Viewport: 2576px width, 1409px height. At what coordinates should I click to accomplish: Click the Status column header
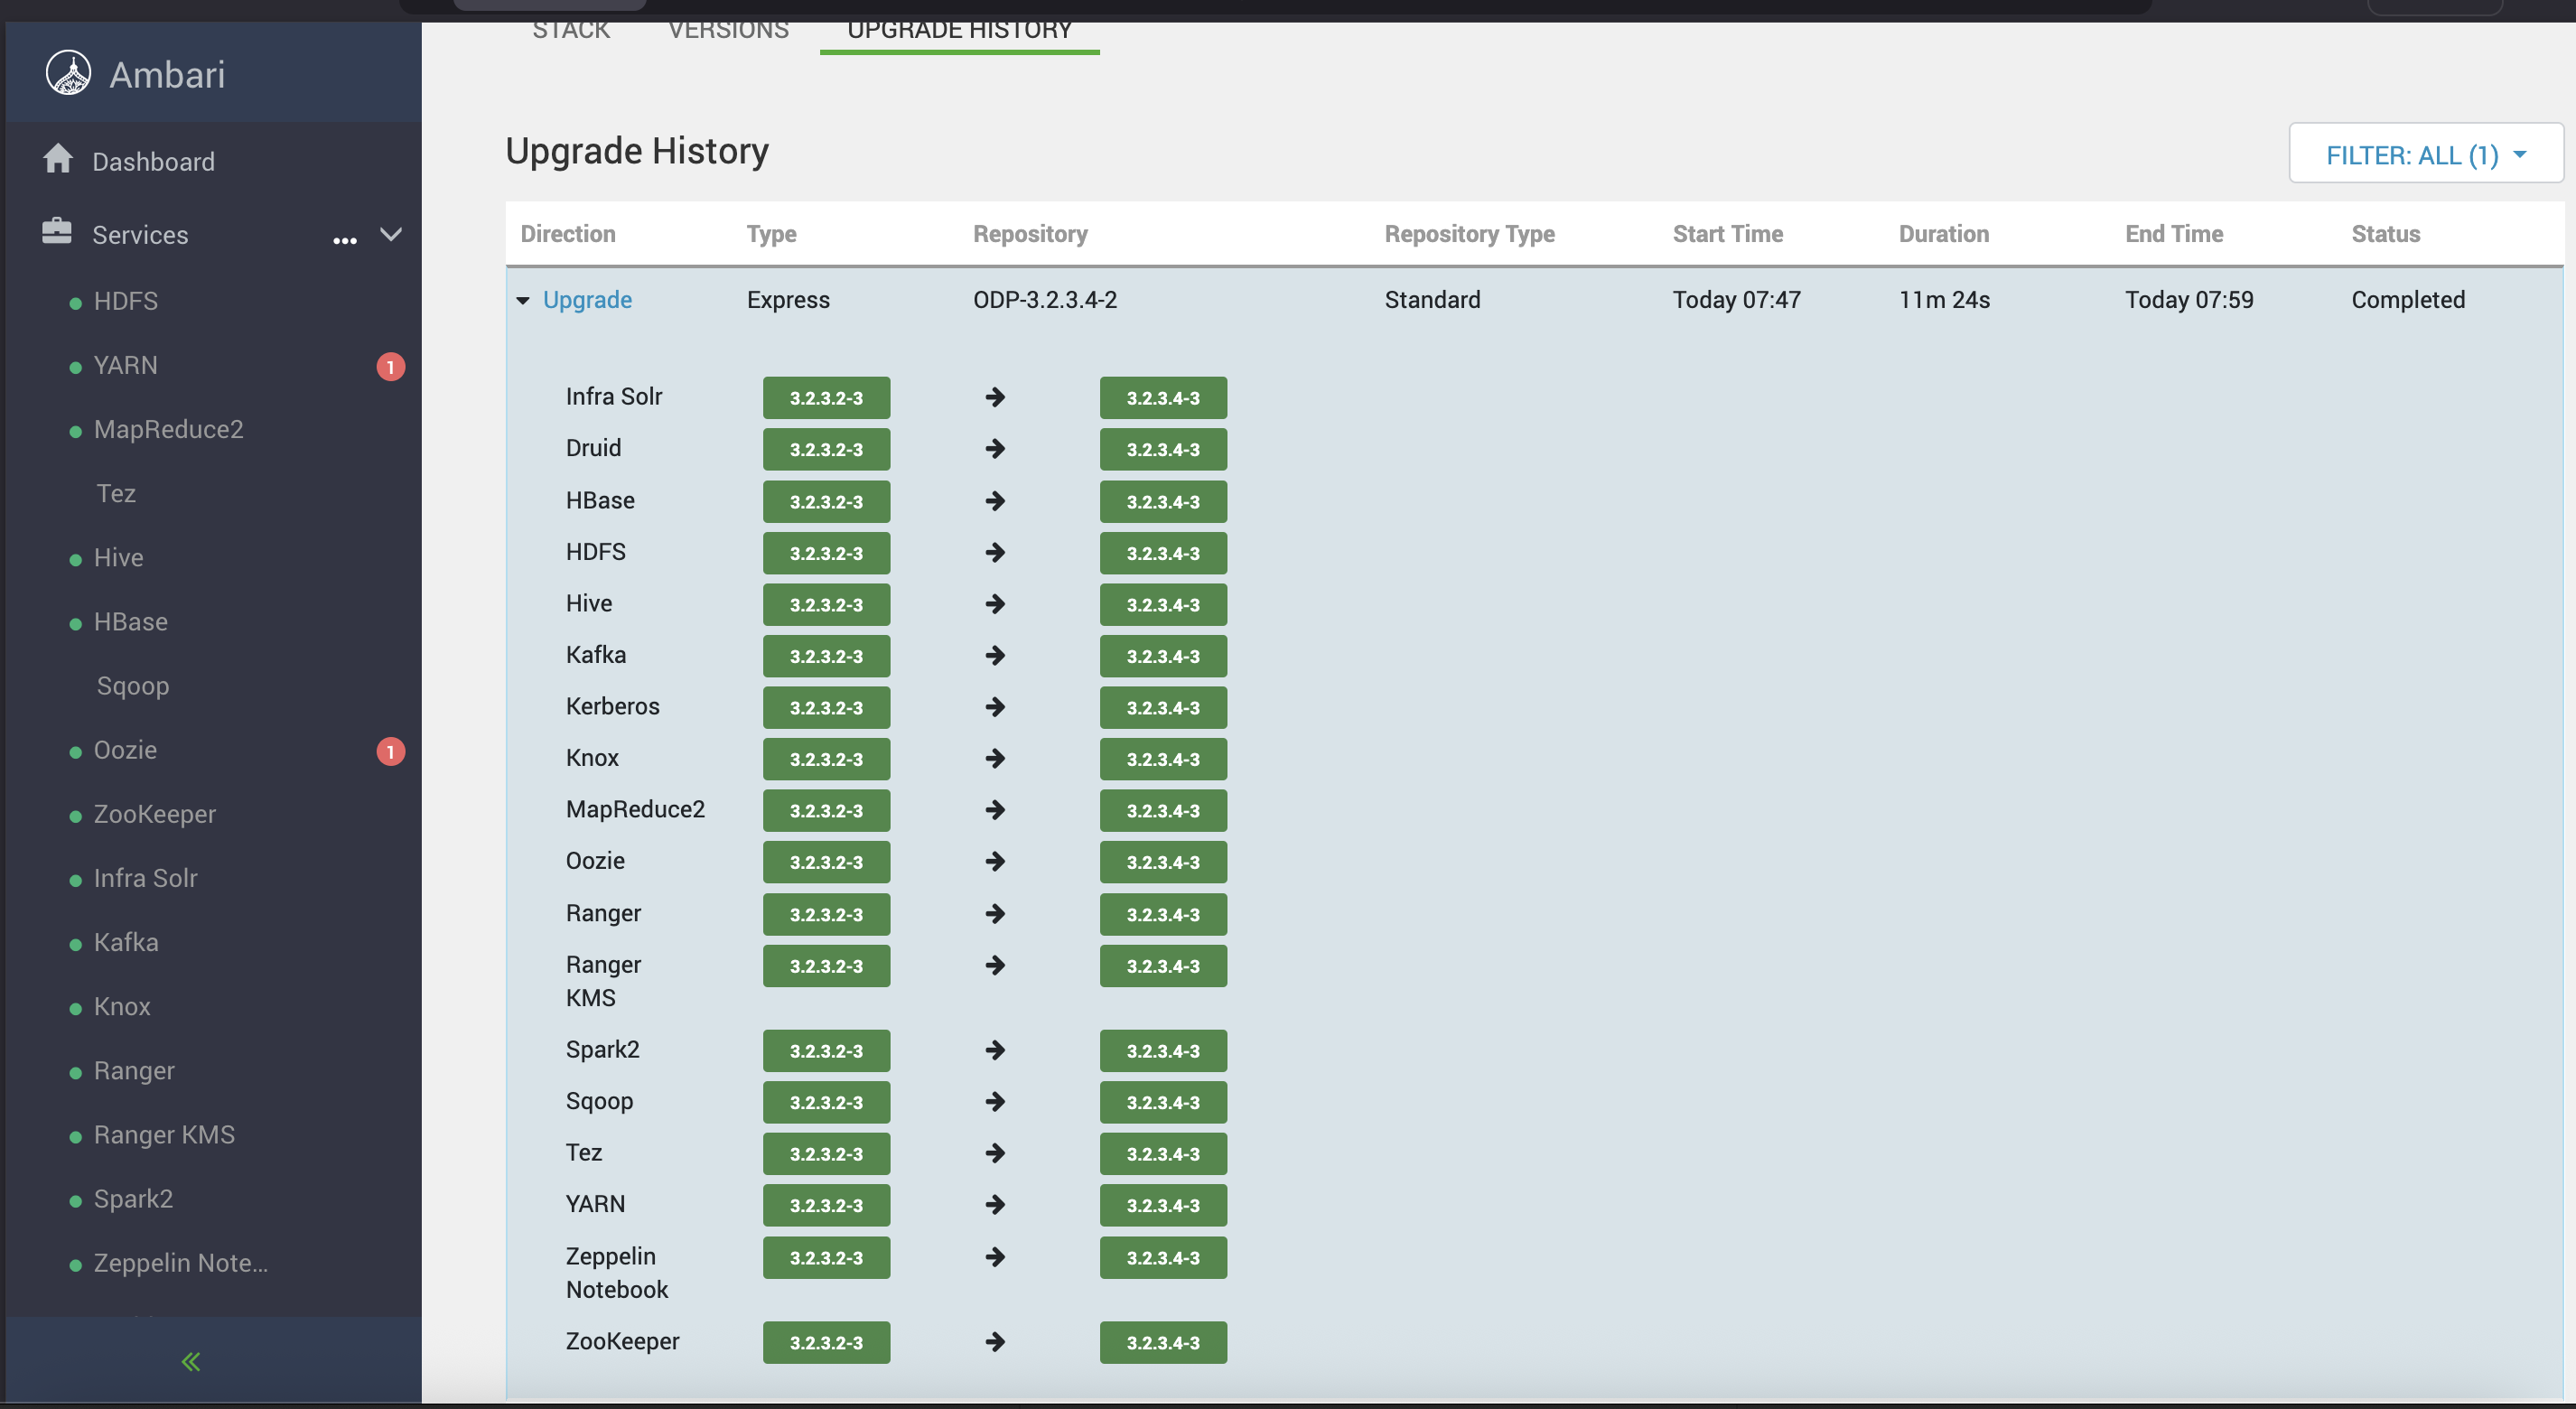[x=2385, y=234]
